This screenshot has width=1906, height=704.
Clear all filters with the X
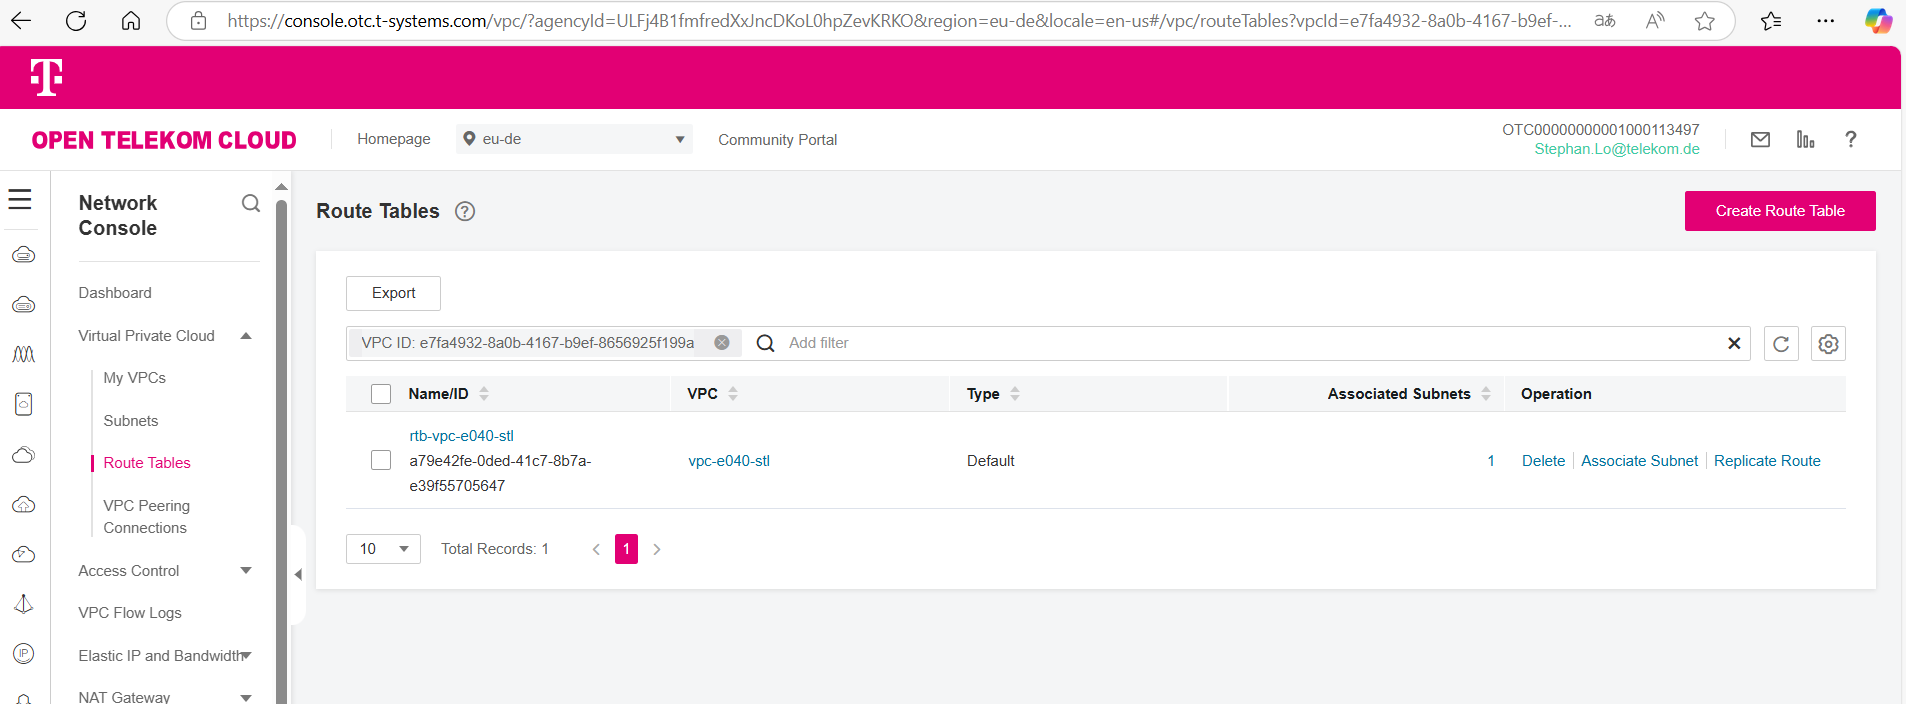(1734, 343)
